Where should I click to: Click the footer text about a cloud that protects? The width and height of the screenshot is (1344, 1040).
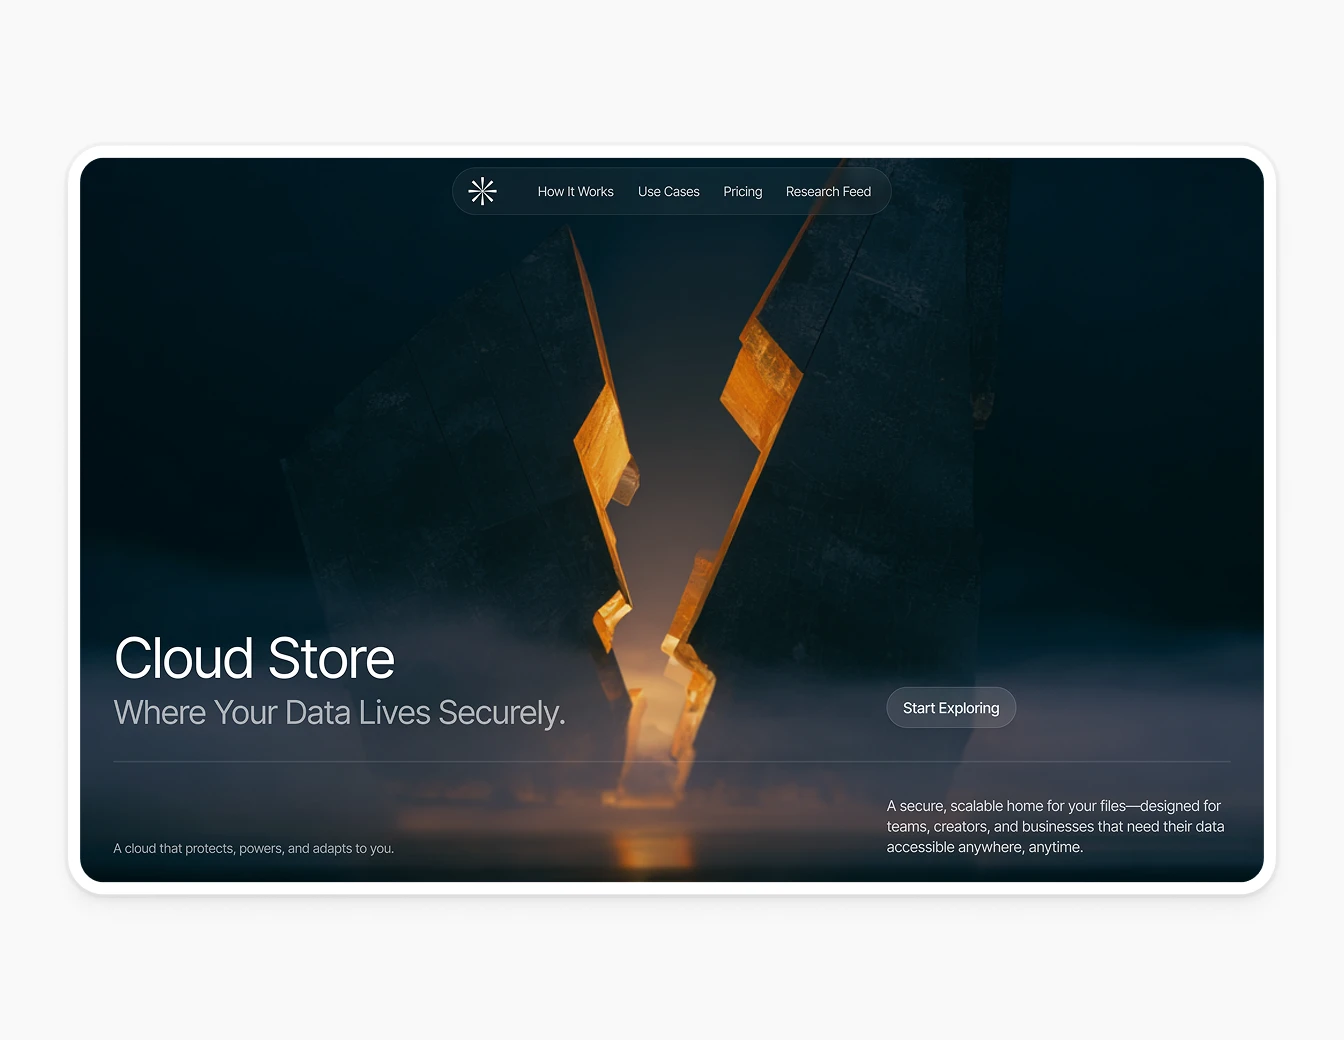click(x=254, y=847)
